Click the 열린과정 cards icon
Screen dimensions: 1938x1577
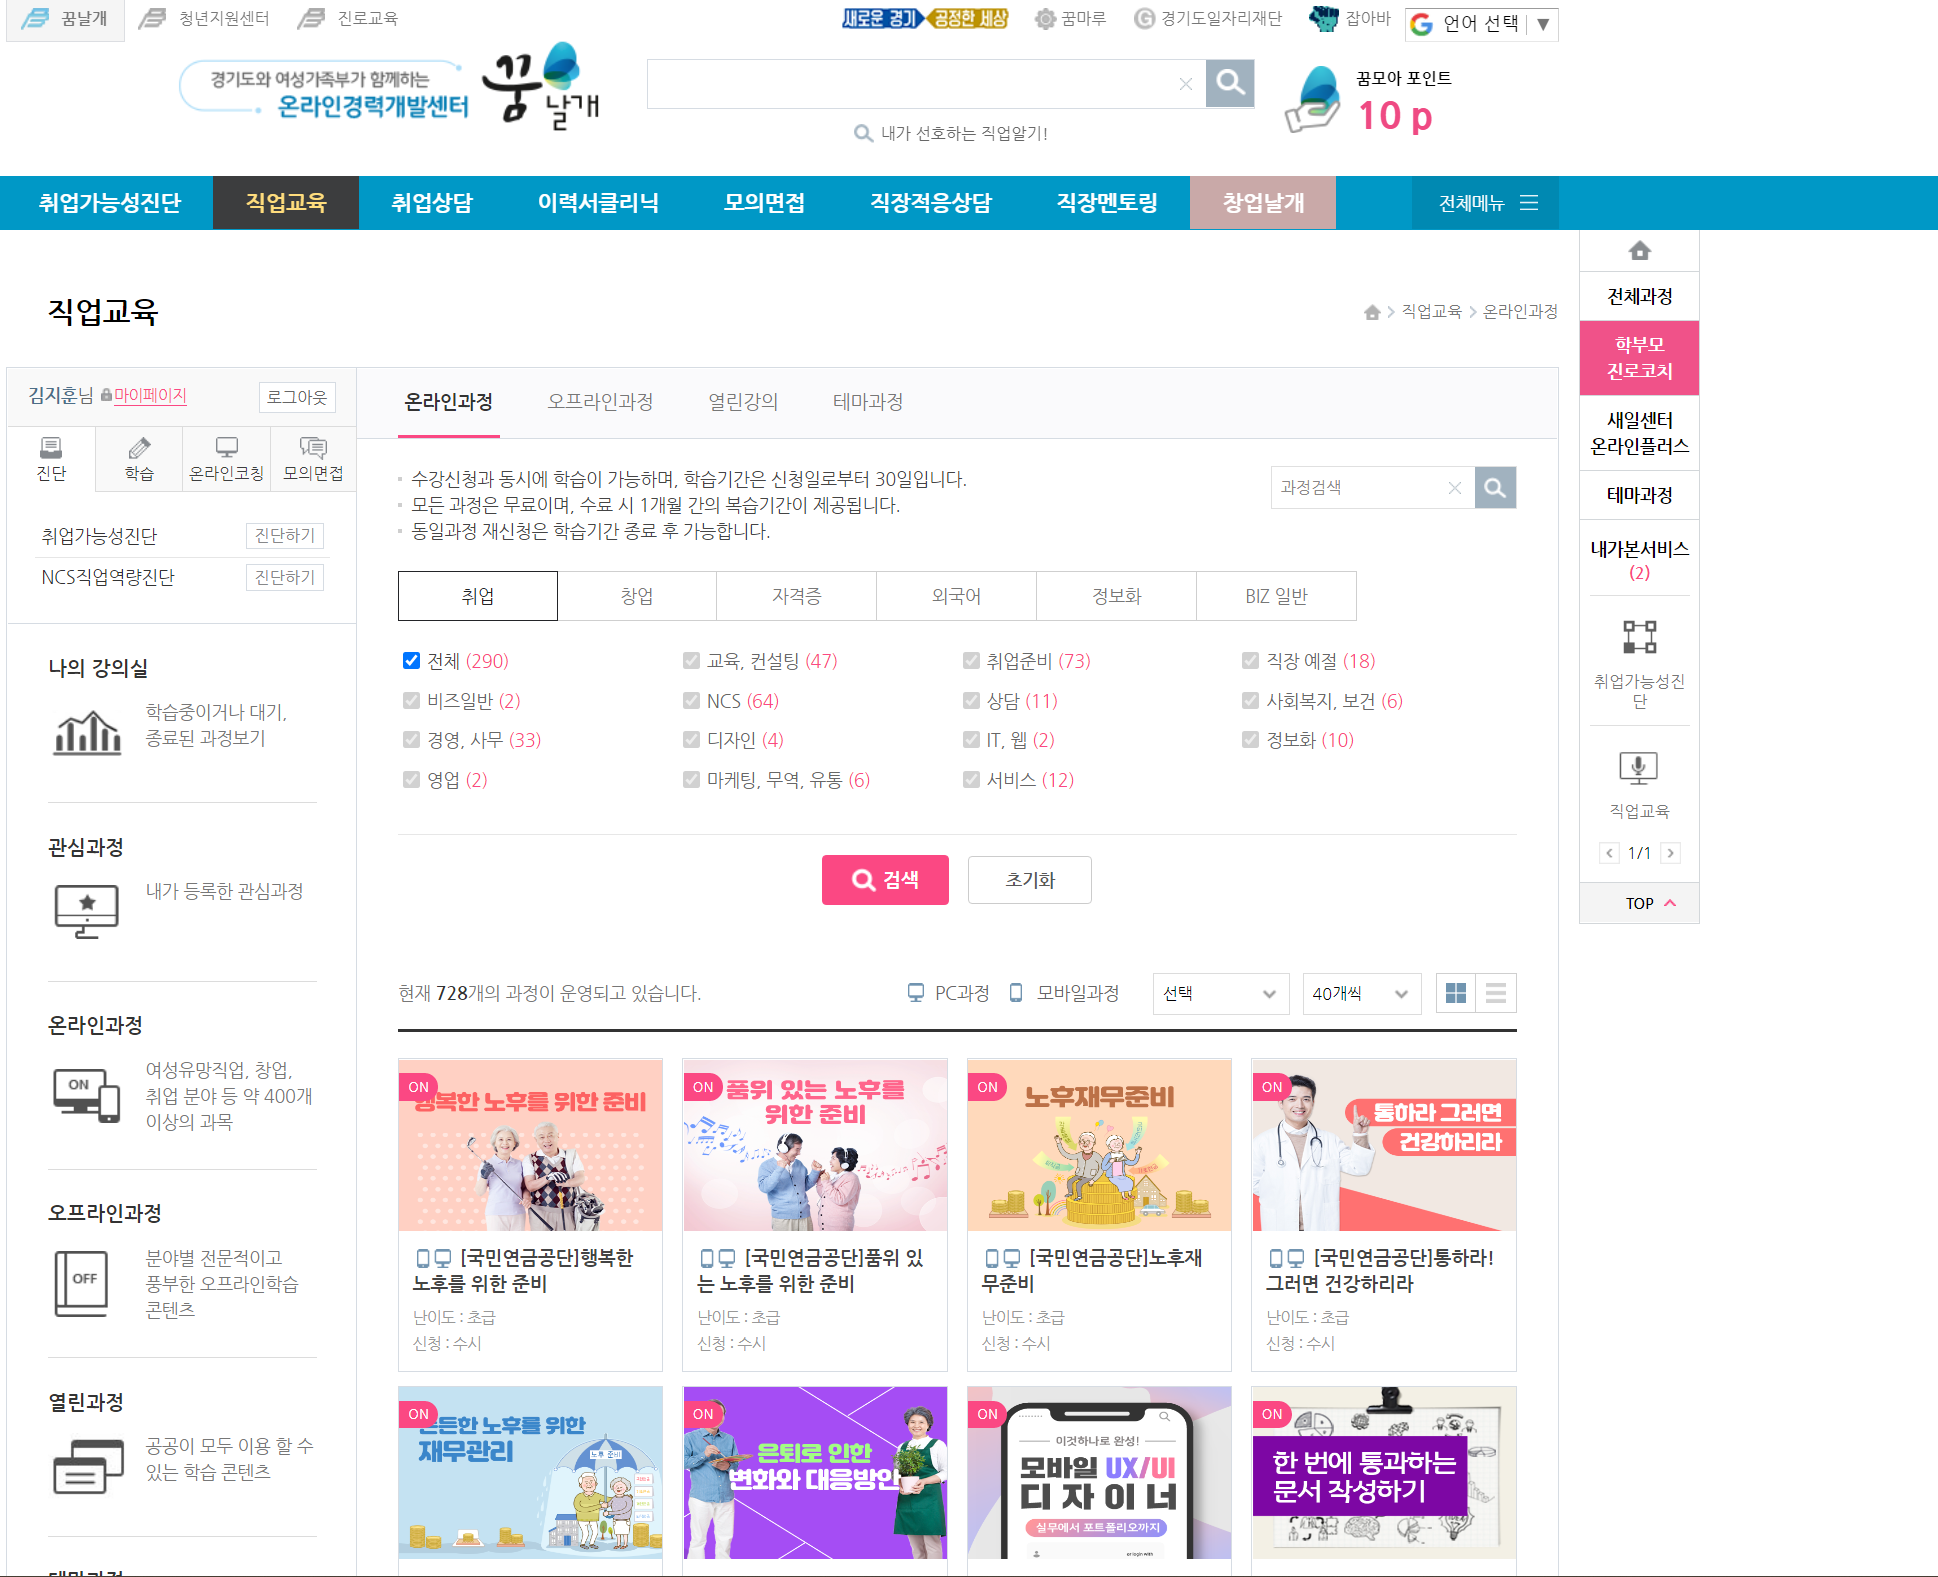88,1467
